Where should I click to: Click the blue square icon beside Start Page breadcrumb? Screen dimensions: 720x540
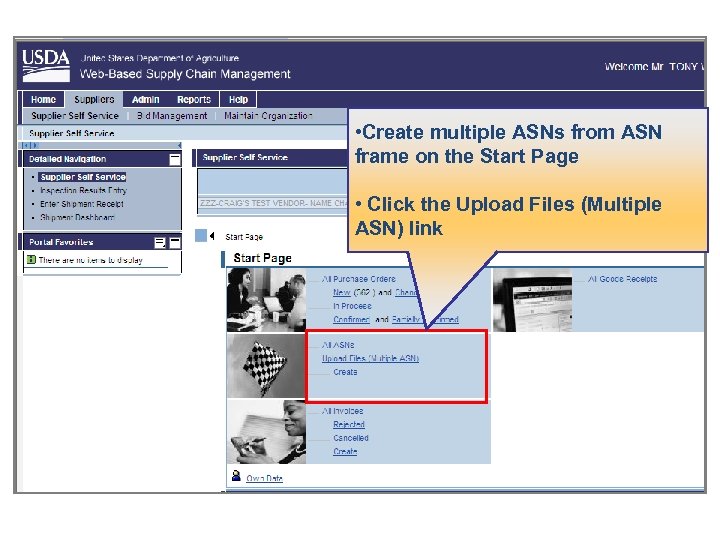(x=201, y=236)
